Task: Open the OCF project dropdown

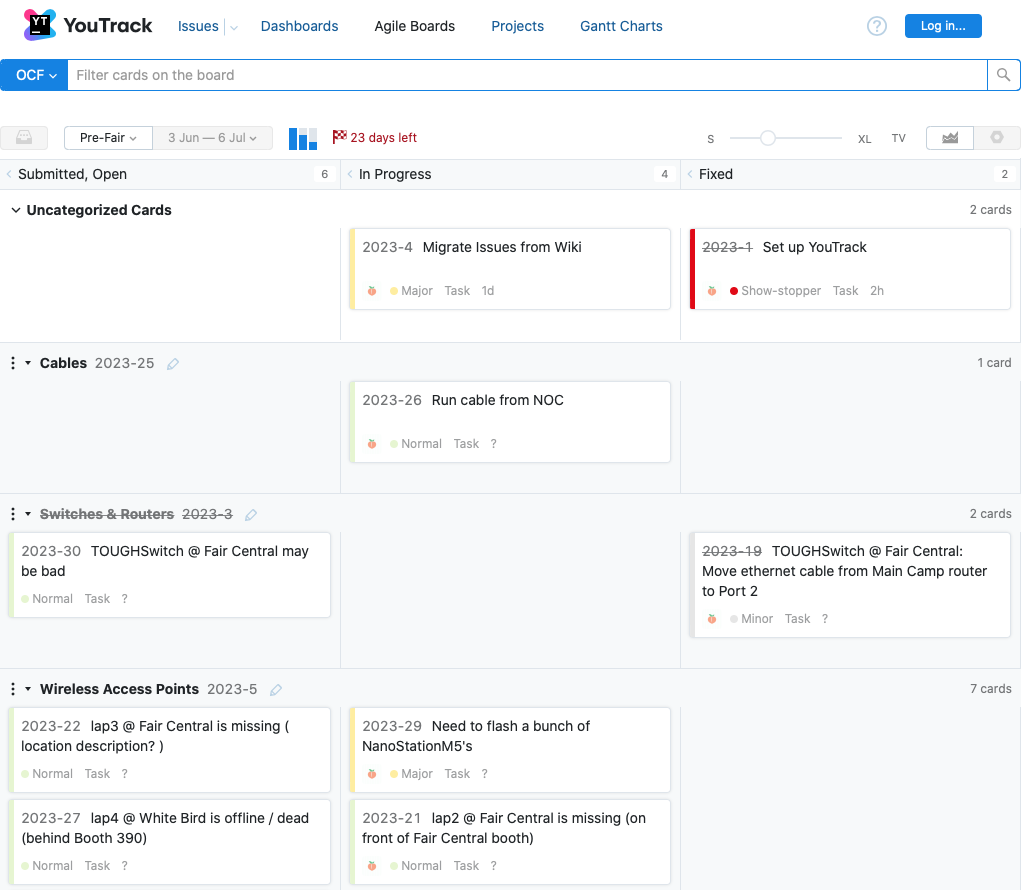Action: coord(35,75)
